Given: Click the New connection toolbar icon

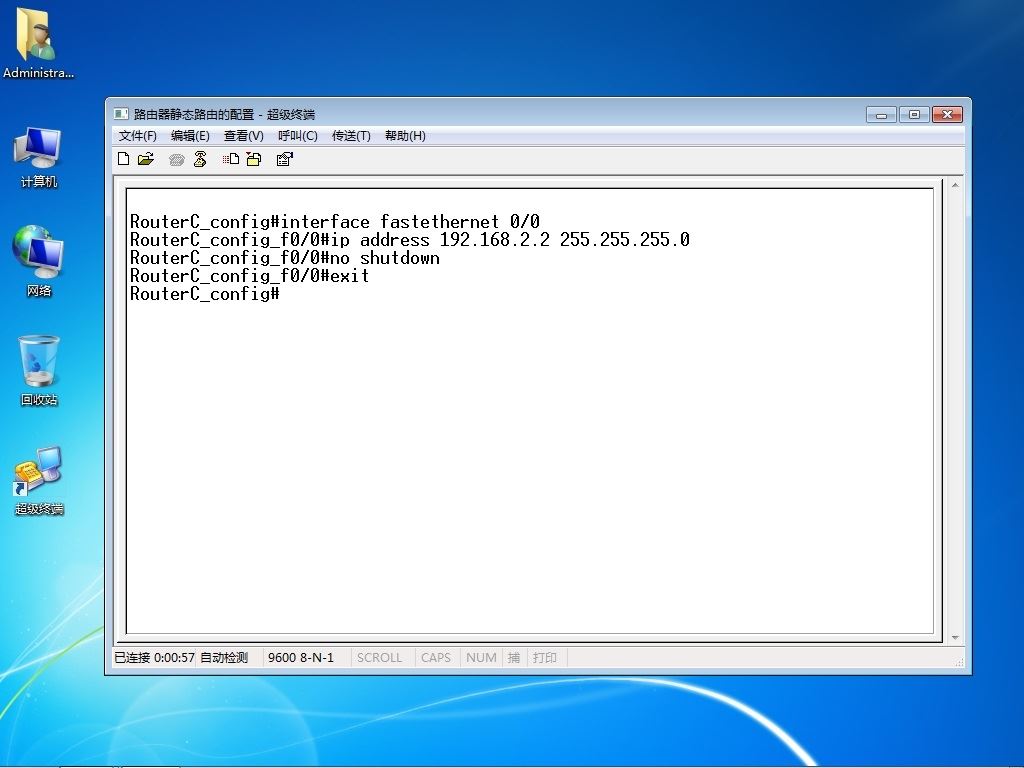Looking at the screenshot, I should pos(123,159).
